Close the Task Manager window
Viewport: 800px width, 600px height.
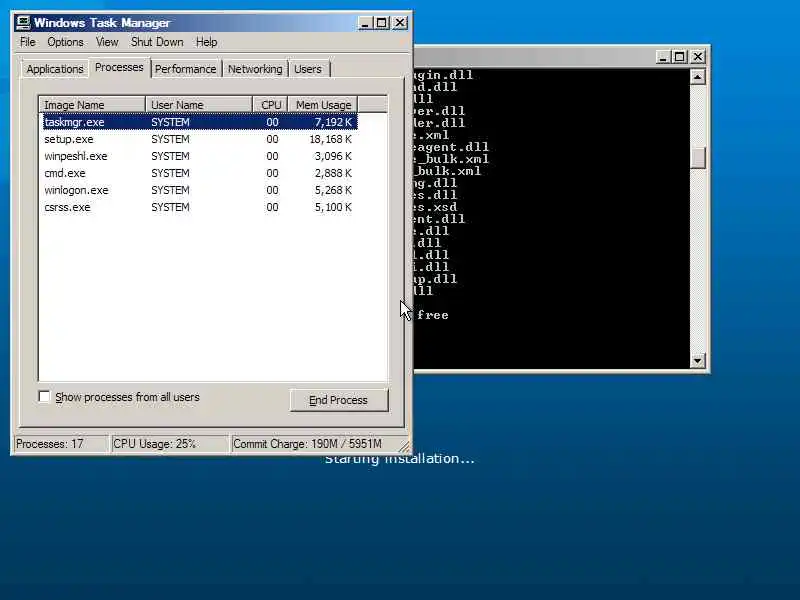(400, 23)
